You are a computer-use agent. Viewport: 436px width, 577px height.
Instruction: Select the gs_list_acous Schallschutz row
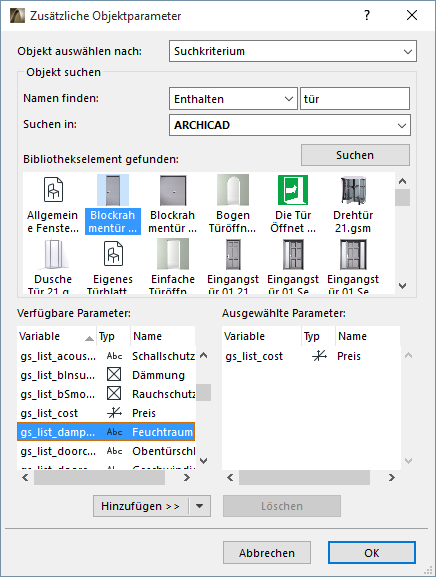point(106,356)
